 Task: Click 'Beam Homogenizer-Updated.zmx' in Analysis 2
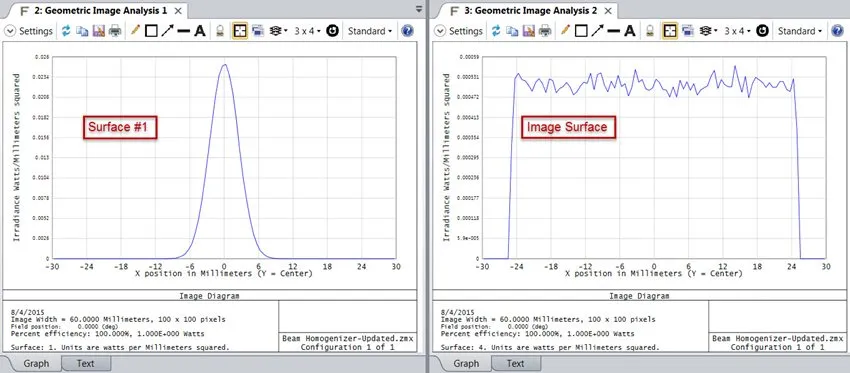(777, 338)
